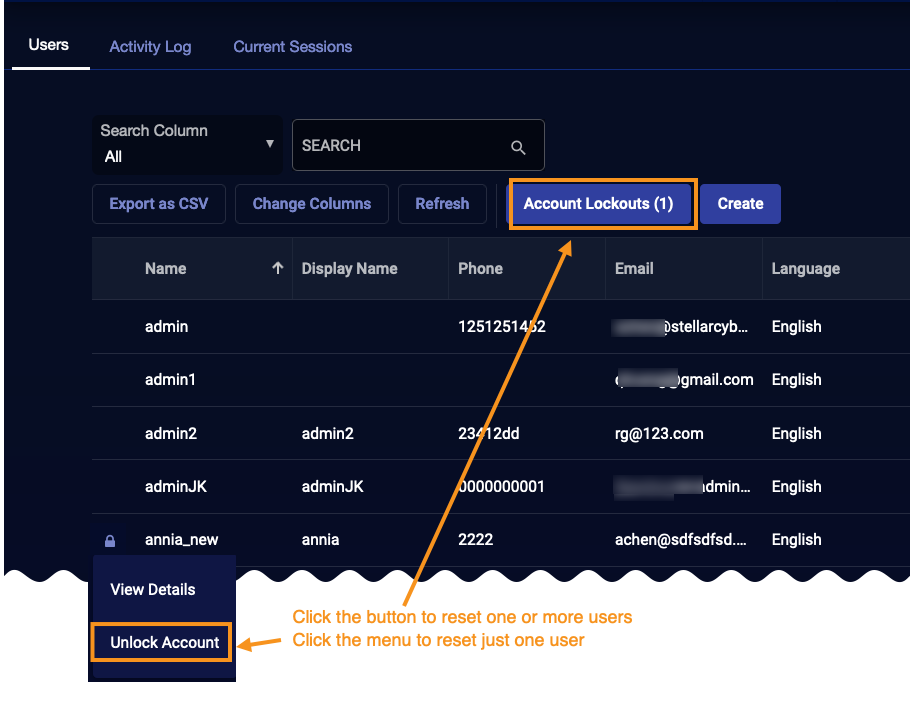Open the Current Sessions tab
The height and width of the screenshot is (717, 910).
tap(292, 47)
